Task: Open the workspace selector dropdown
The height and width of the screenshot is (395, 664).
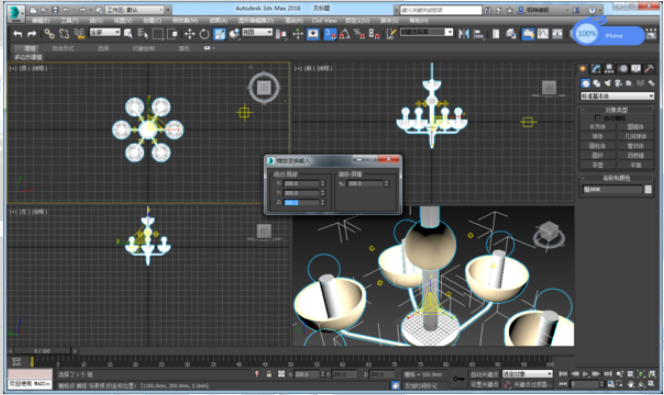Action: coord(135,9)
